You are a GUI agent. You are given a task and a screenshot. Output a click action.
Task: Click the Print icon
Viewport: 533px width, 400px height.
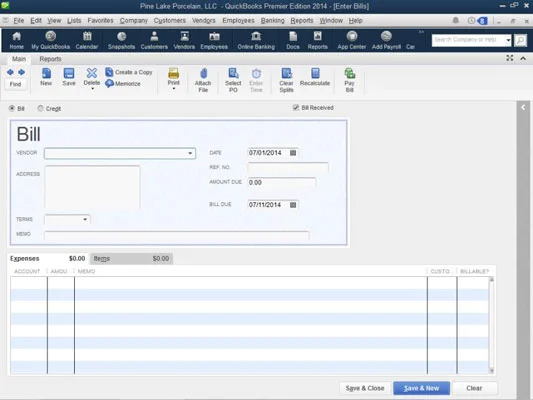point(173,76)
